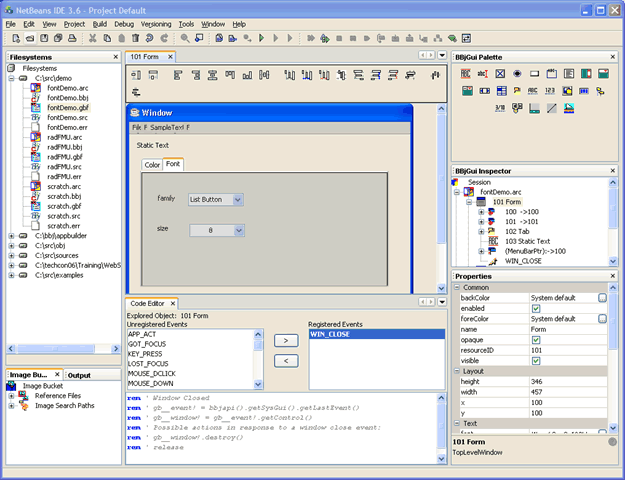This screenshot has height=480, width=625.
Task: Expand Reference Files in Image Bucket
Action: pyautogui.click(x=12, y=396)
